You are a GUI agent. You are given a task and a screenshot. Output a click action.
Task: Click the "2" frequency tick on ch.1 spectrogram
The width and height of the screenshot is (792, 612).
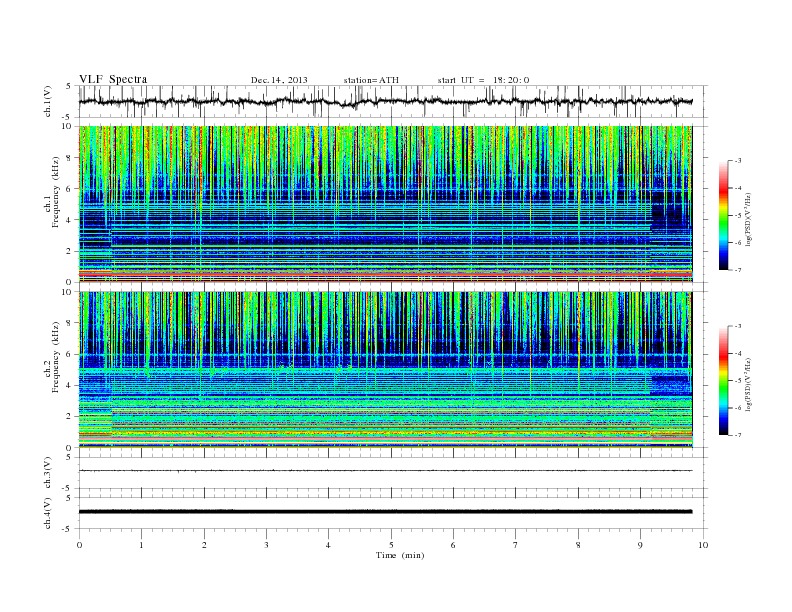coord(70,251)
